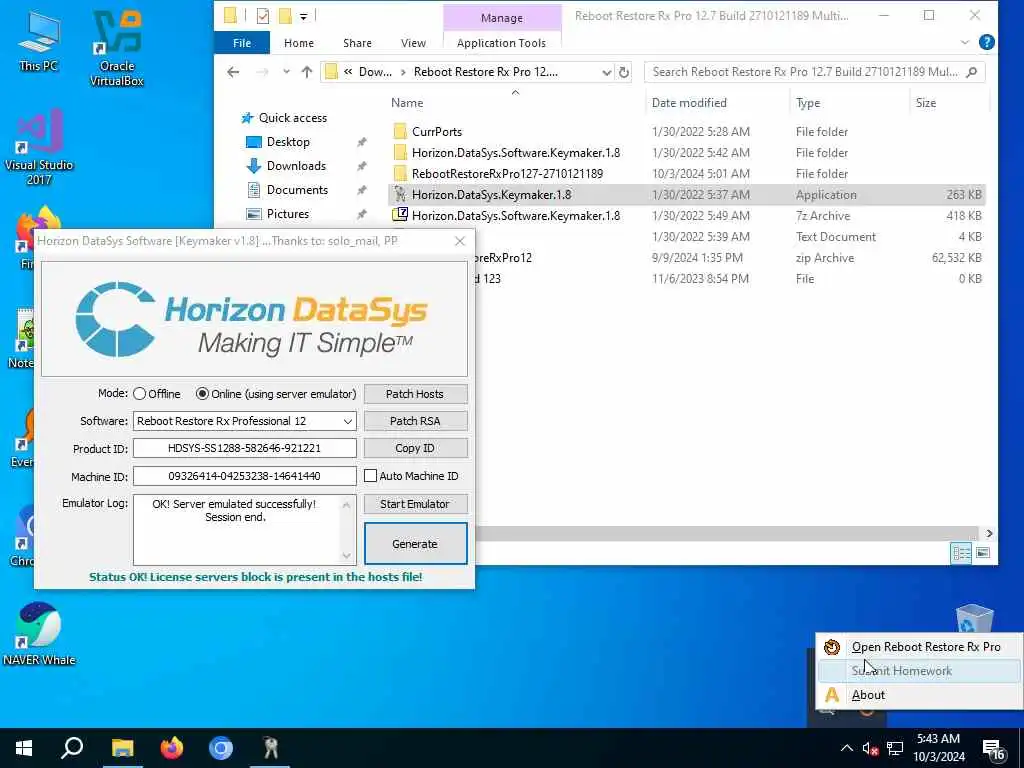This screenshot has width=1024, height=768.
Task: Click the Copy ID button
Action: click(x=415, y=448)
